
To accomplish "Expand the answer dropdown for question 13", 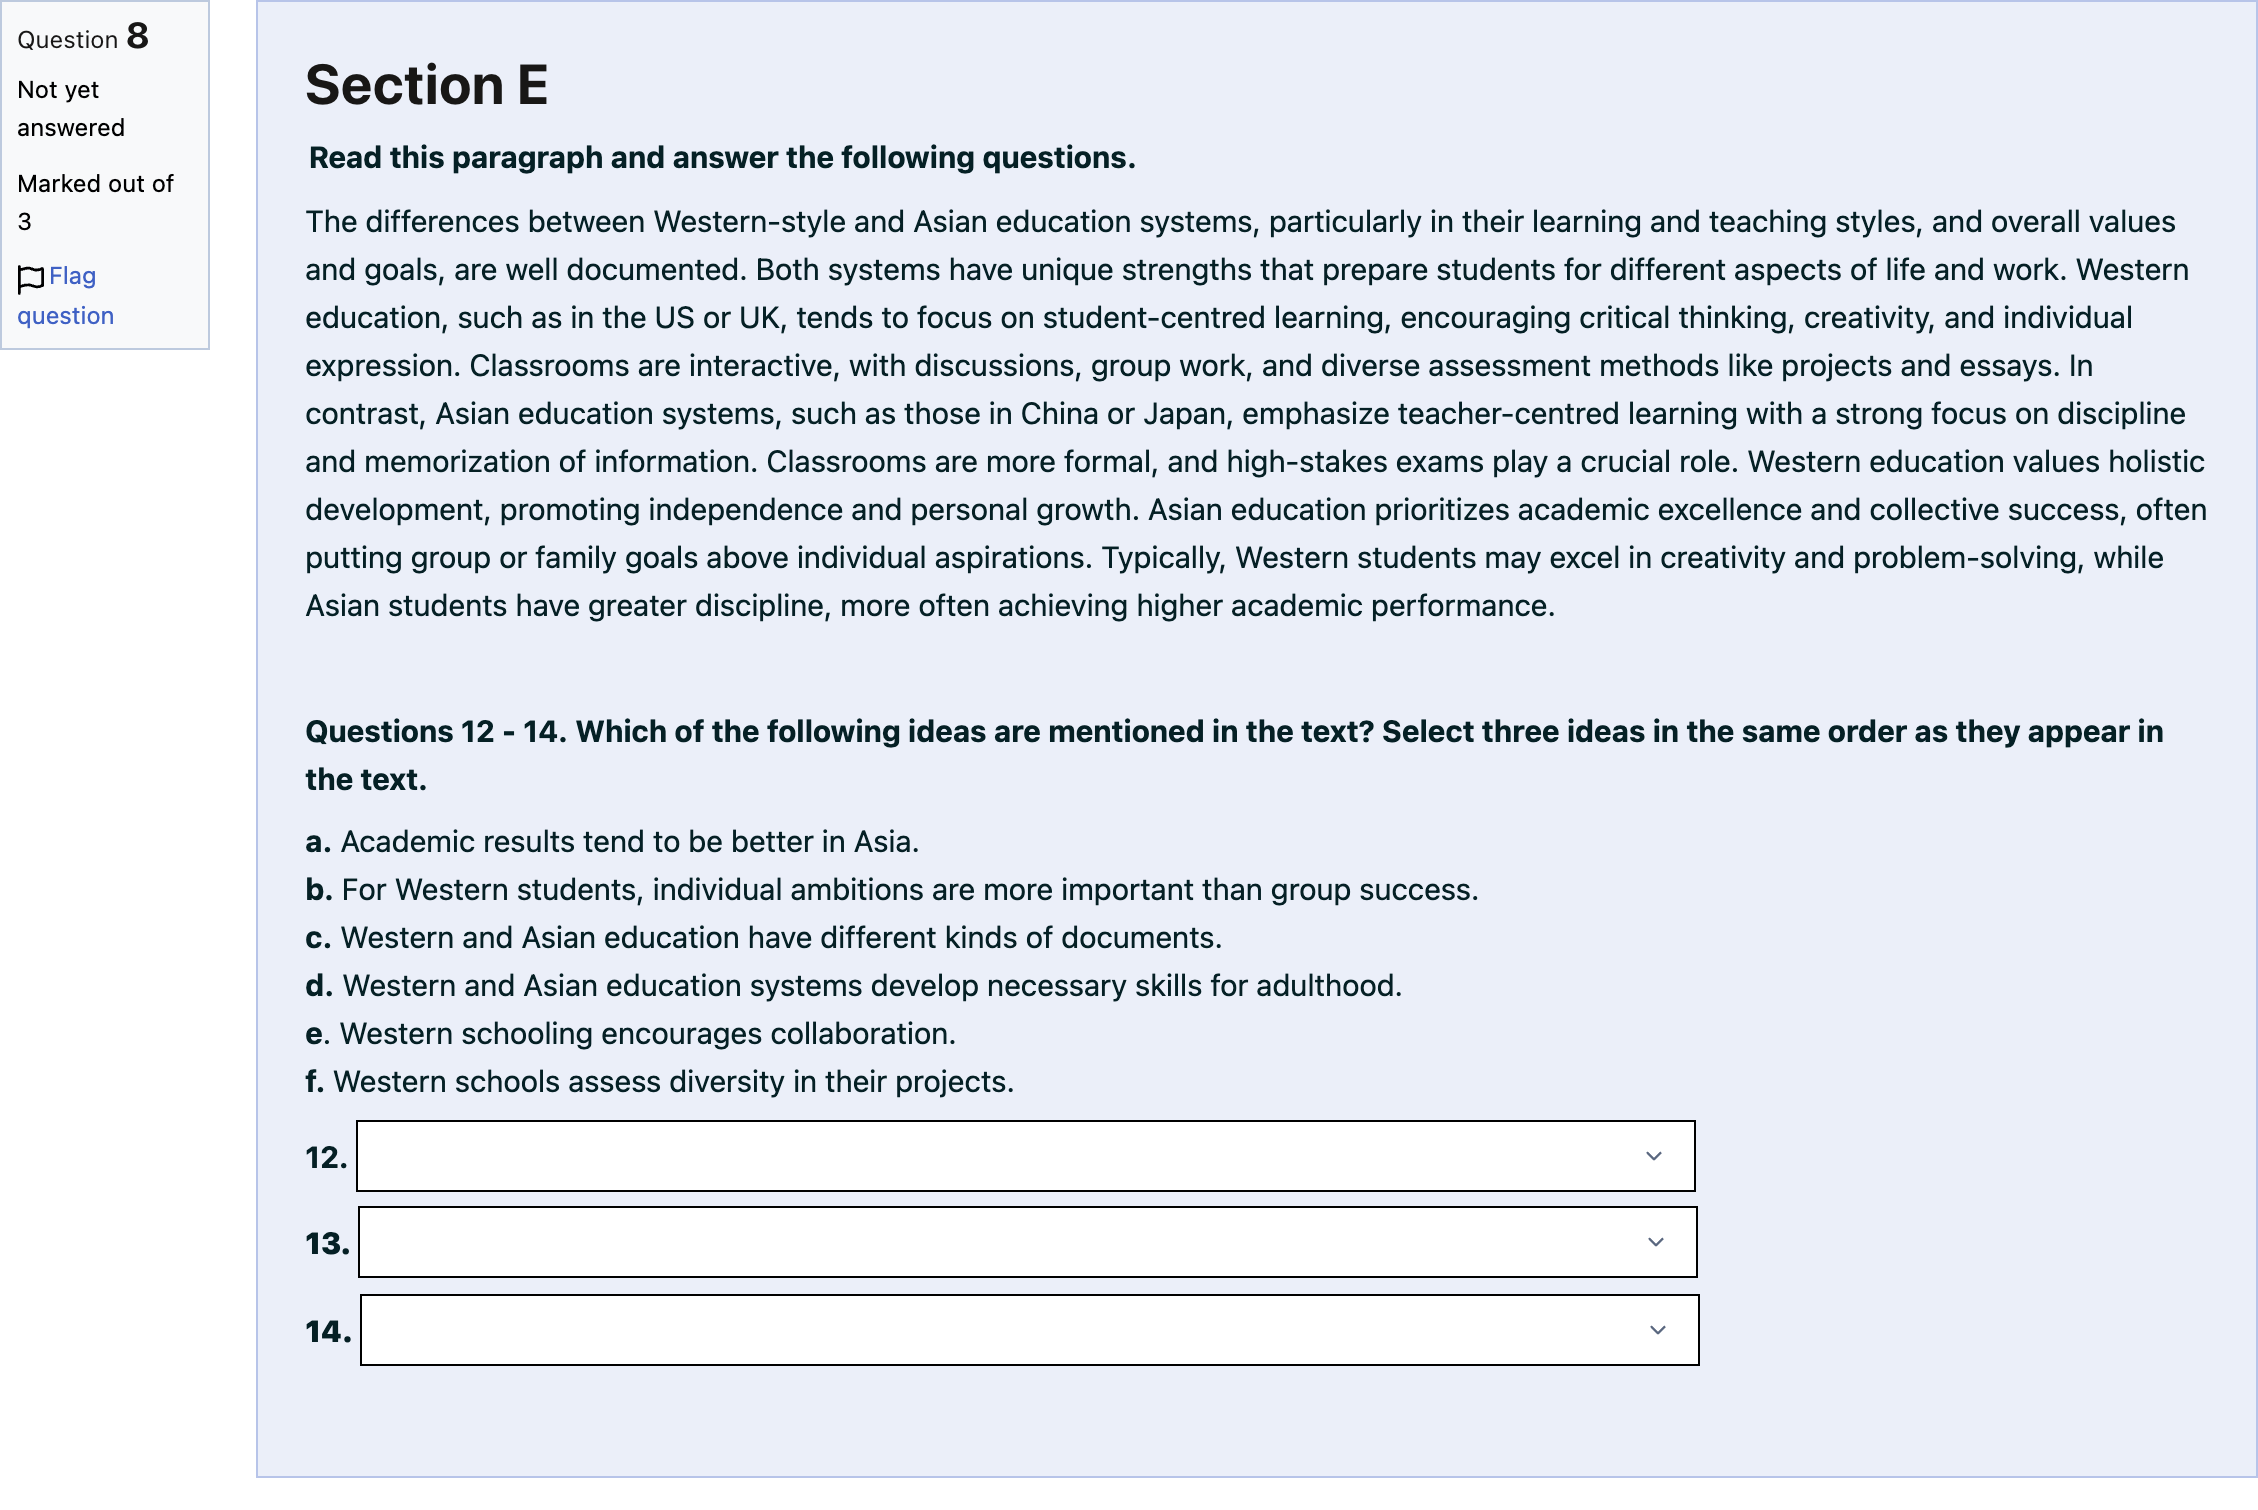I will (x=1028, y=1242).
